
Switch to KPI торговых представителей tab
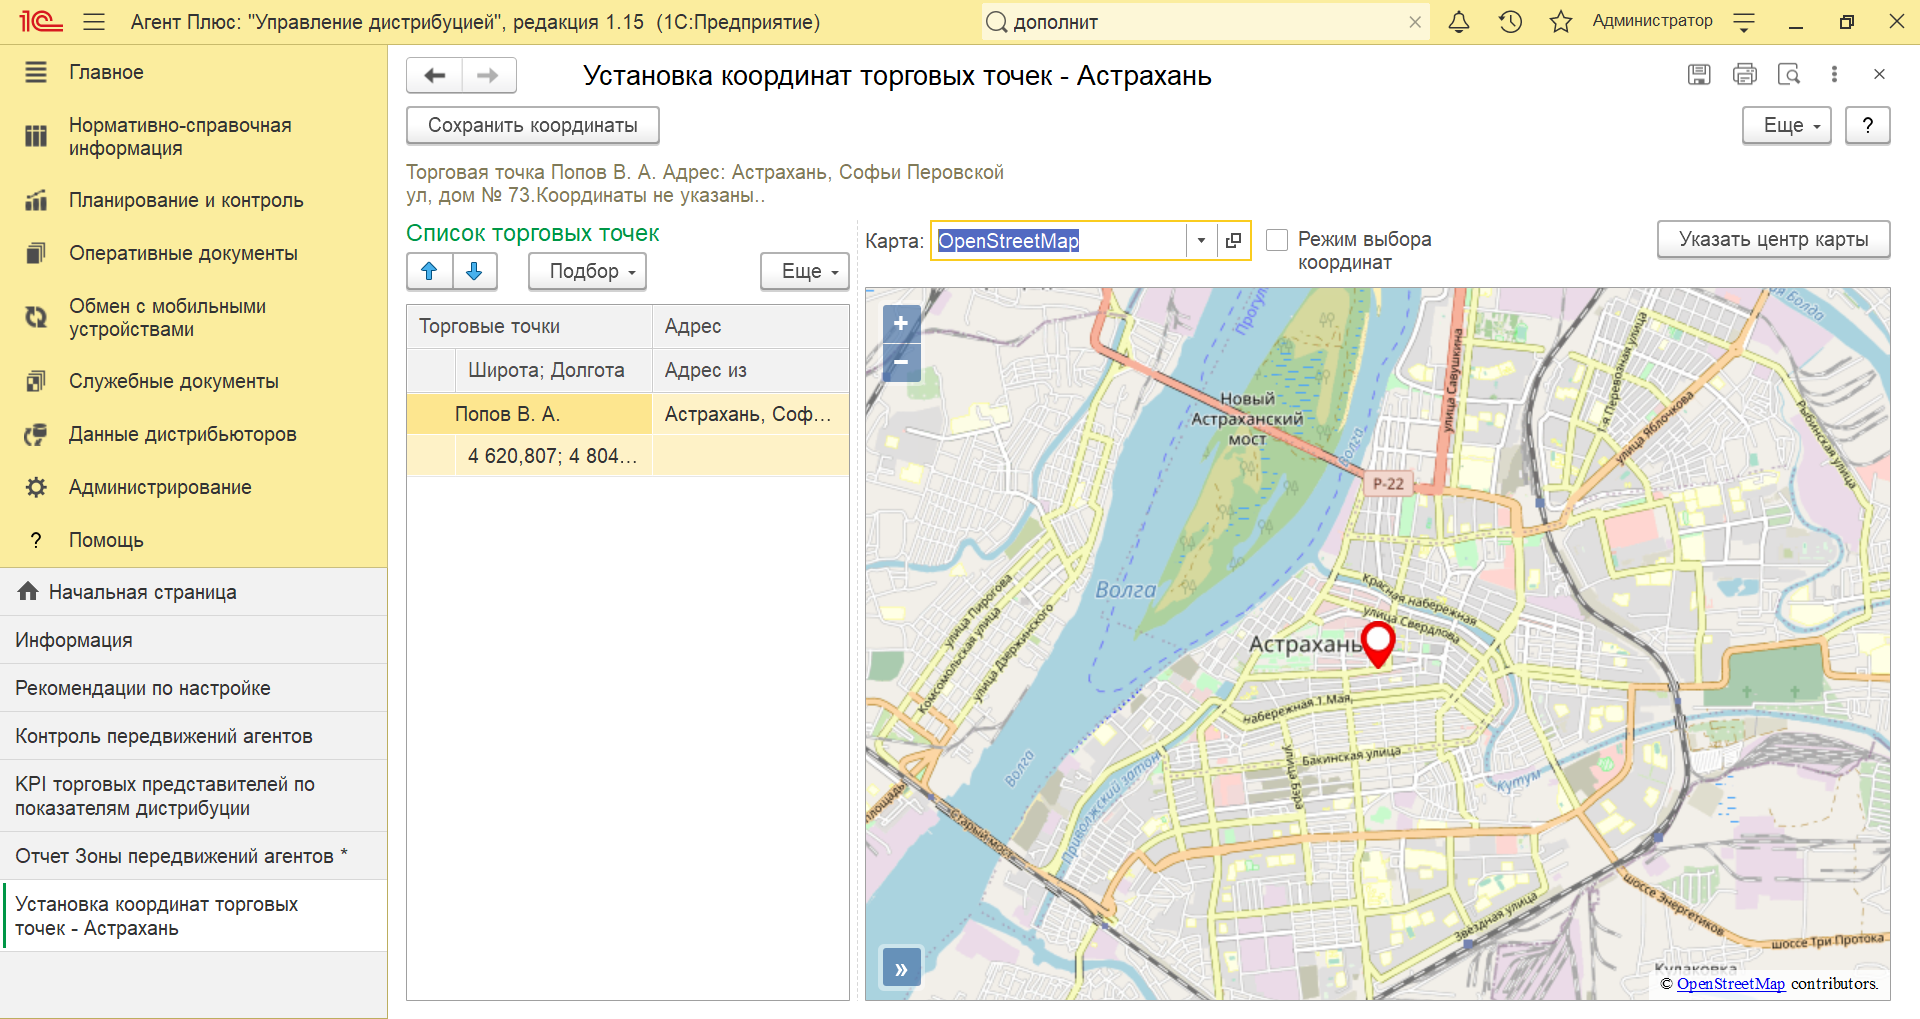click(193, 796)
